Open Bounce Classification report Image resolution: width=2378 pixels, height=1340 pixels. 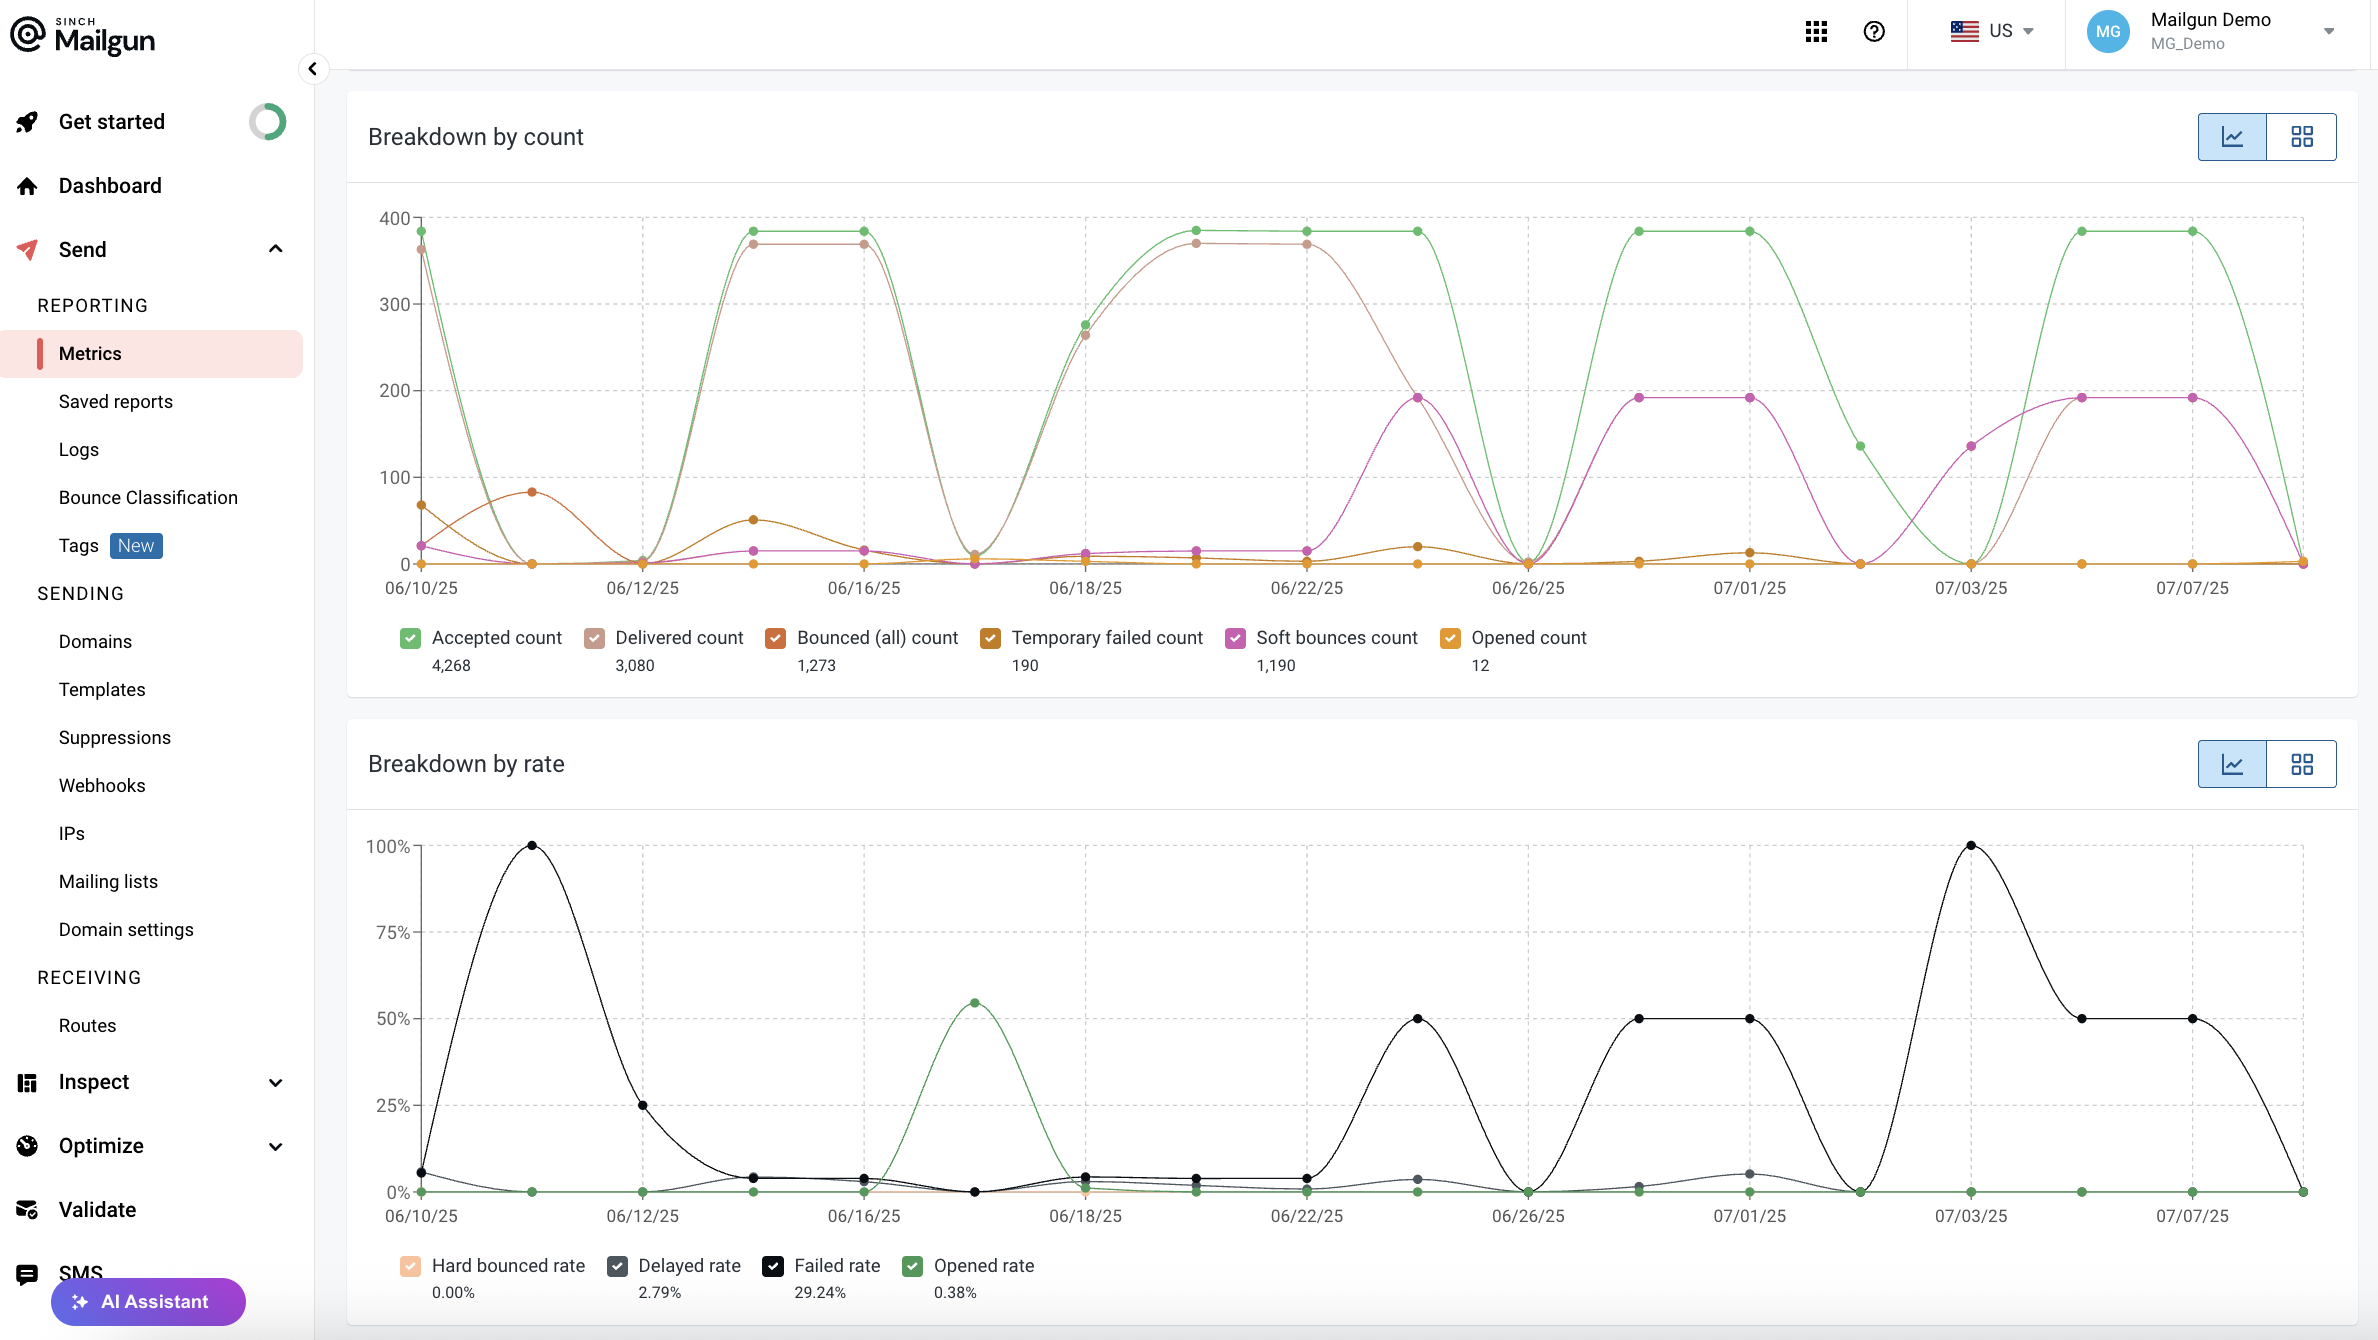click(x=148, y=498)
